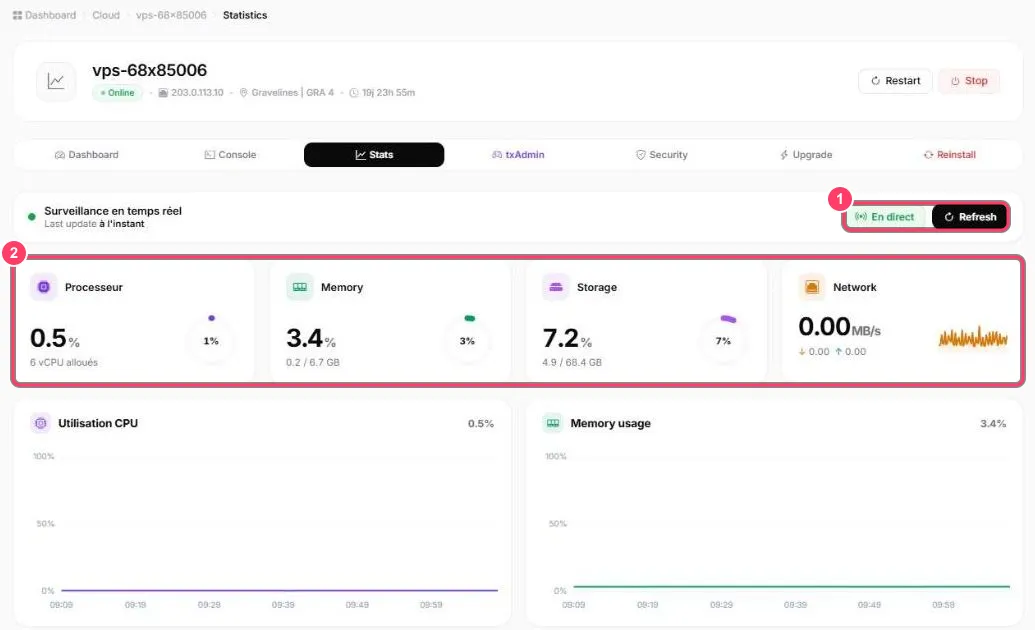The image size is (1035, 630).
Task: Click the Statistics breadcrumb text
Action: (245, 15)
